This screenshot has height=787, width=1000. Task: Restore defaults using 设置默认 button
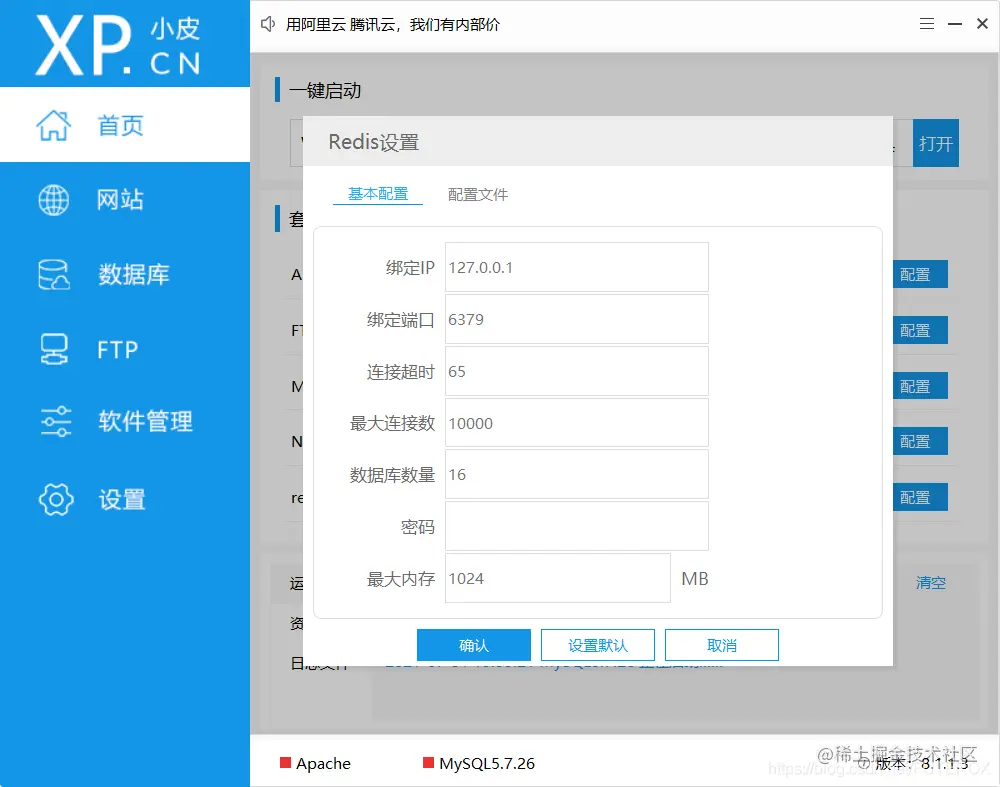pos(597,644)
